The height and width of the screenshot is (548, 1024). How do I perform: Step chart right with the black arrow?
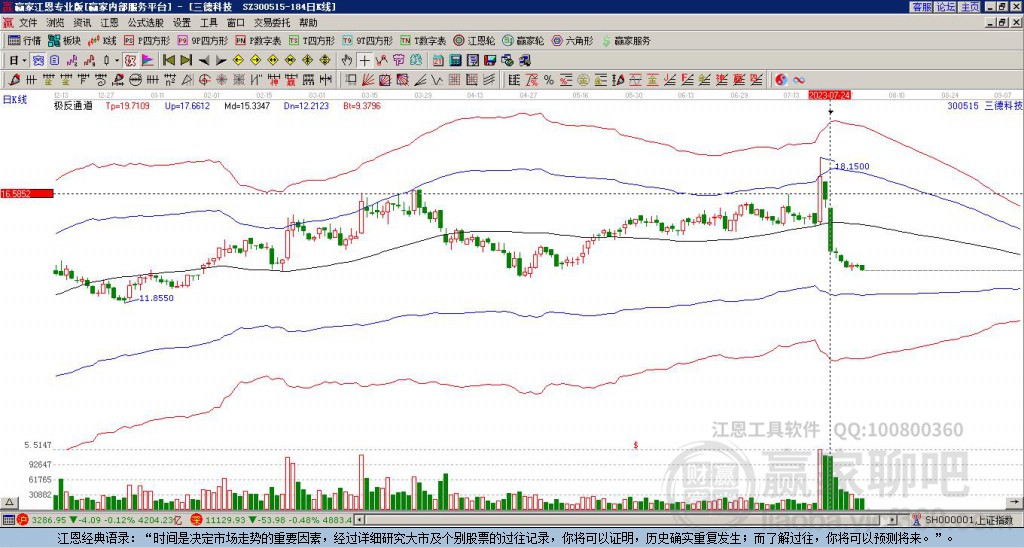coord(221,61)
